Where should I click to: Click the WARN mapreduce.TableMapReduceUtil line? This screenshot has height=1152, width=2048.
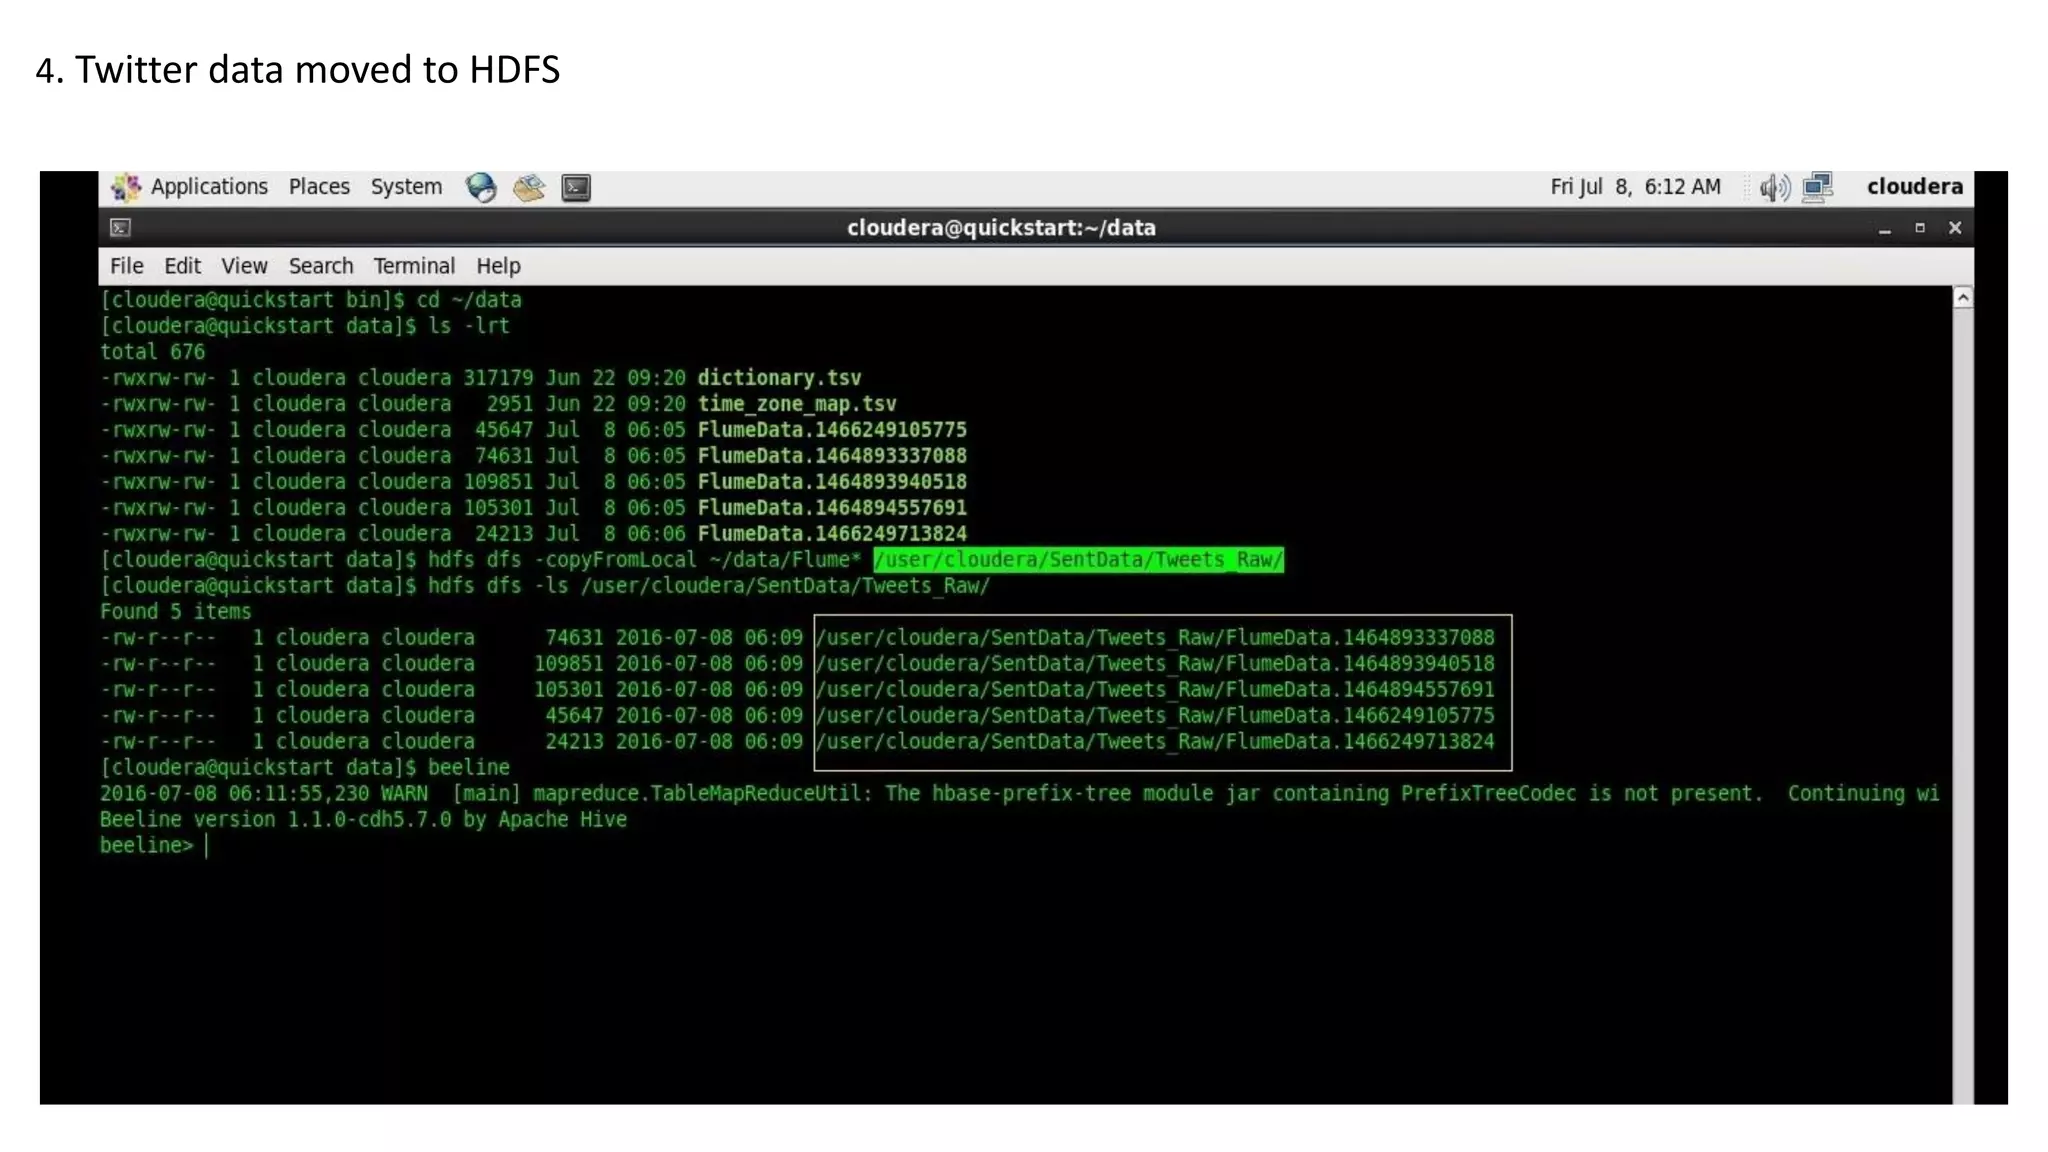(x=1019, y=794)
